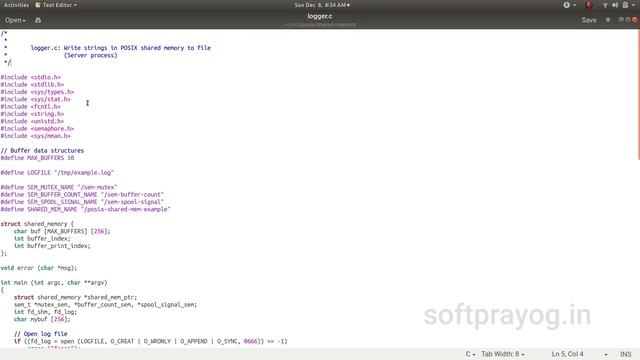
Task: Place cursor on '#include <unistd.h>' line
Action: tap(32, 121)
